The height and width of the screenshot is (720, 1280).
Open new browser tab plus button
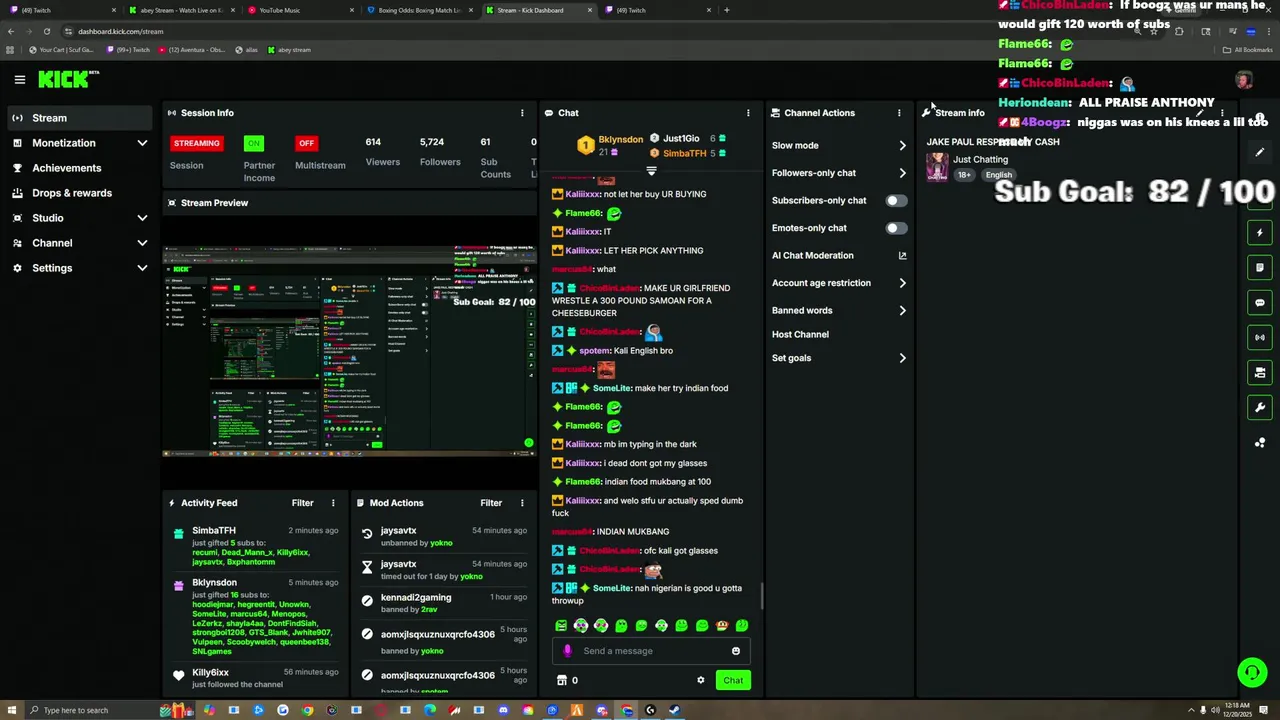pos(727,10)
